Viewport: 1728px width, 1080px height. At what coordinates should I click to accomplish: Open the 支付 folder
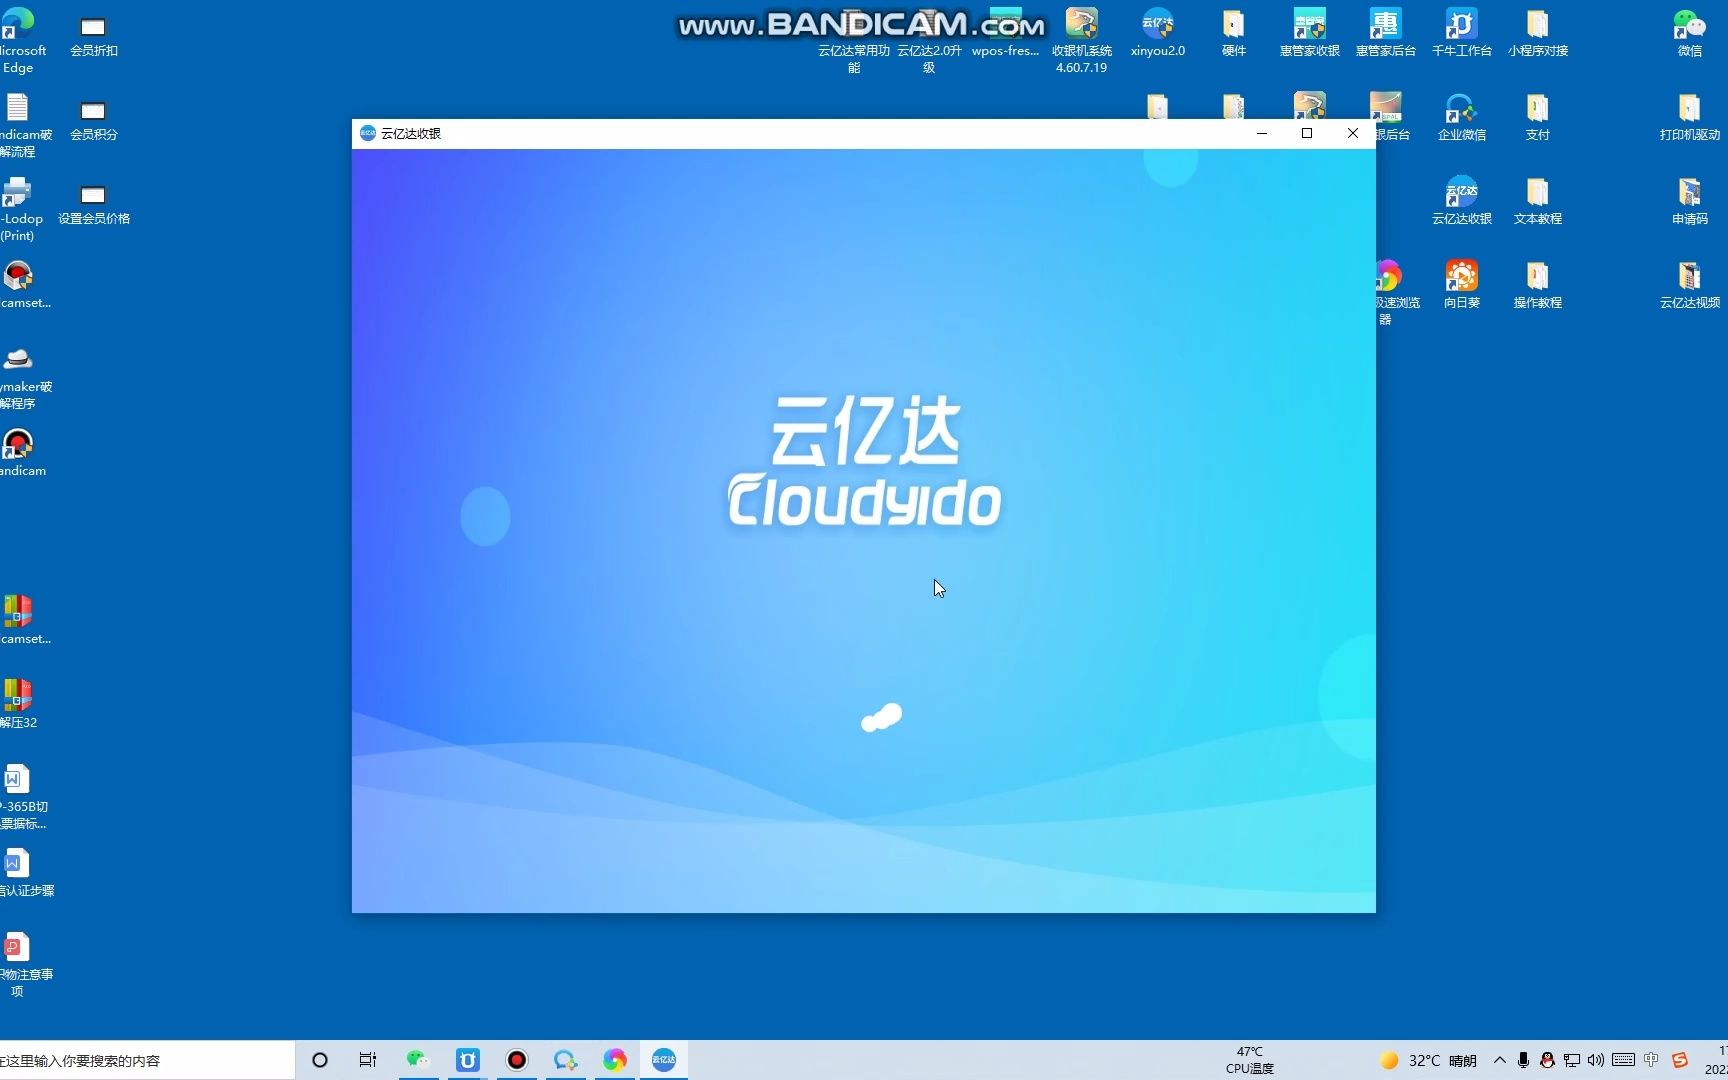[x=1537, y=117]
